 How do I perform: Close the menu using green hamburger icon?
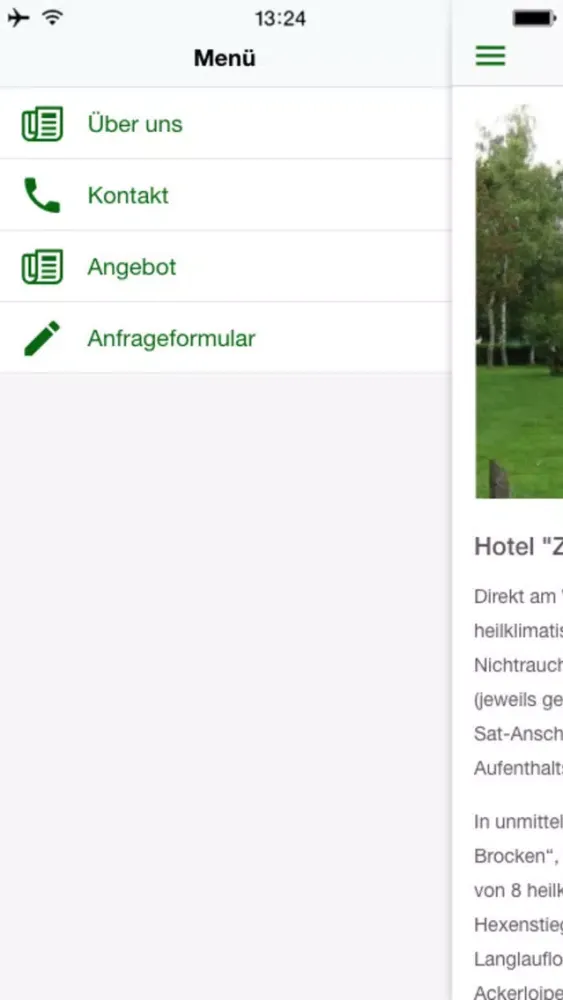coord(490,56)
